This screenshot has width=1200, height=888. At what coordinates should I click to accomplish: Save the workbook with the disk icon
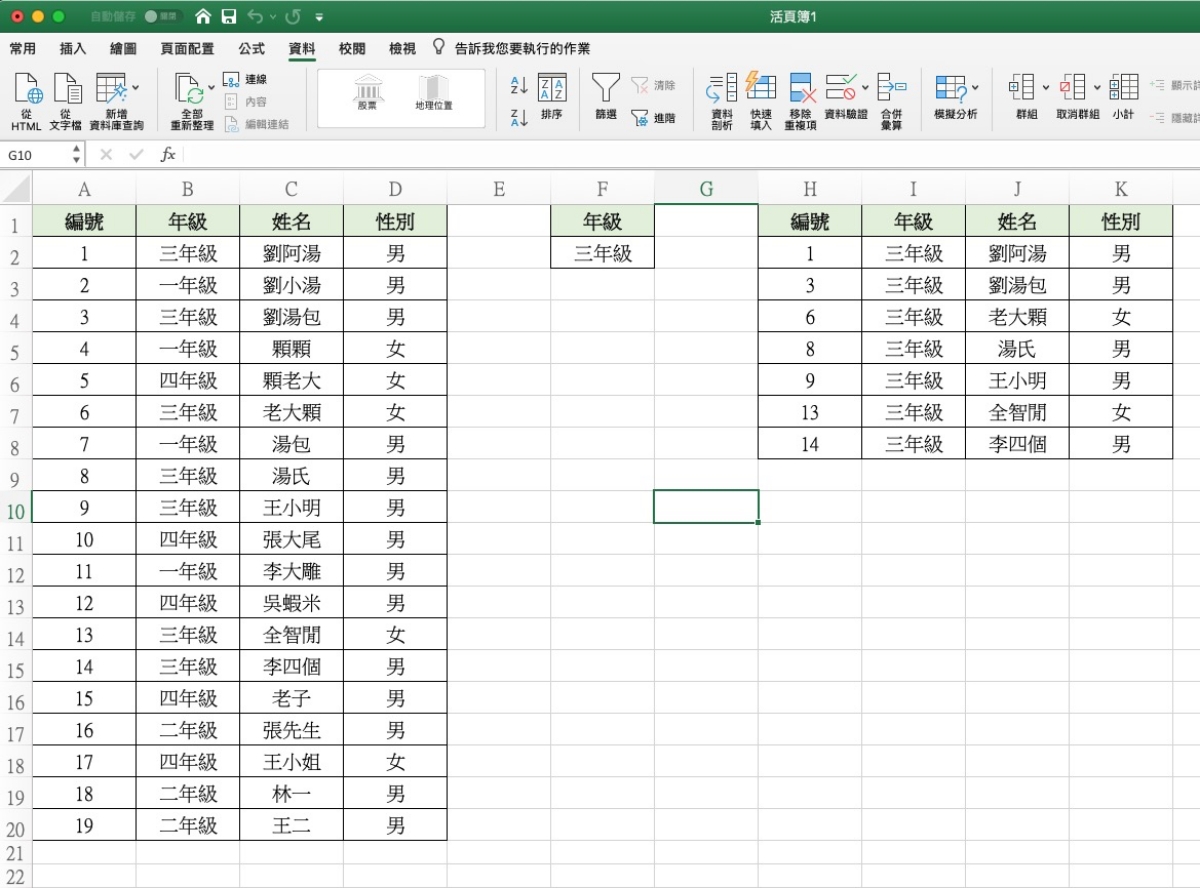coord(229,17)
